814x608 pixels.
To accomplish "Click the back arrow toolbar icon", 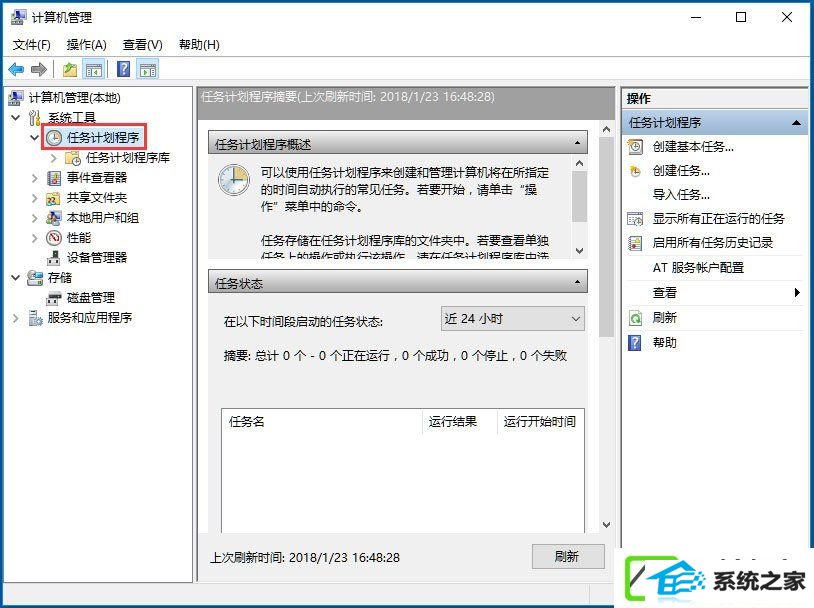I will [x=16, y=69].
